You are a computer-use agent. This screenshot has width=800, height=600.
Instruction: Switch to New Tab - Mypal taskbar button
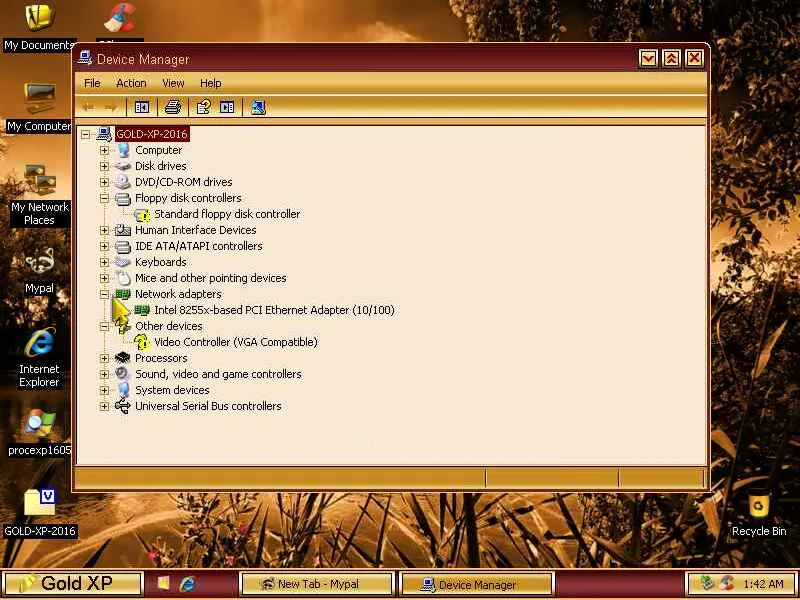coord(317,584)
